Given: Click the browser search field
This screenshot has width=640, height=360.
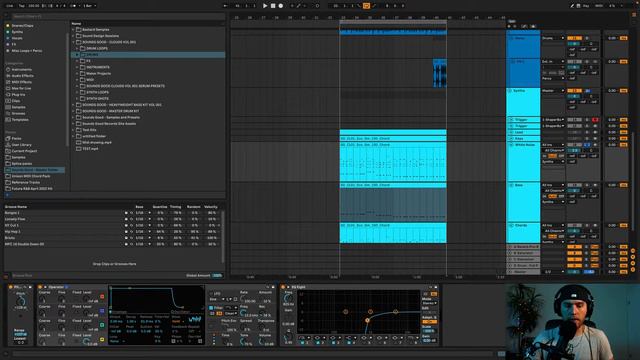Looking at the screenshot, I should point(118,16).
